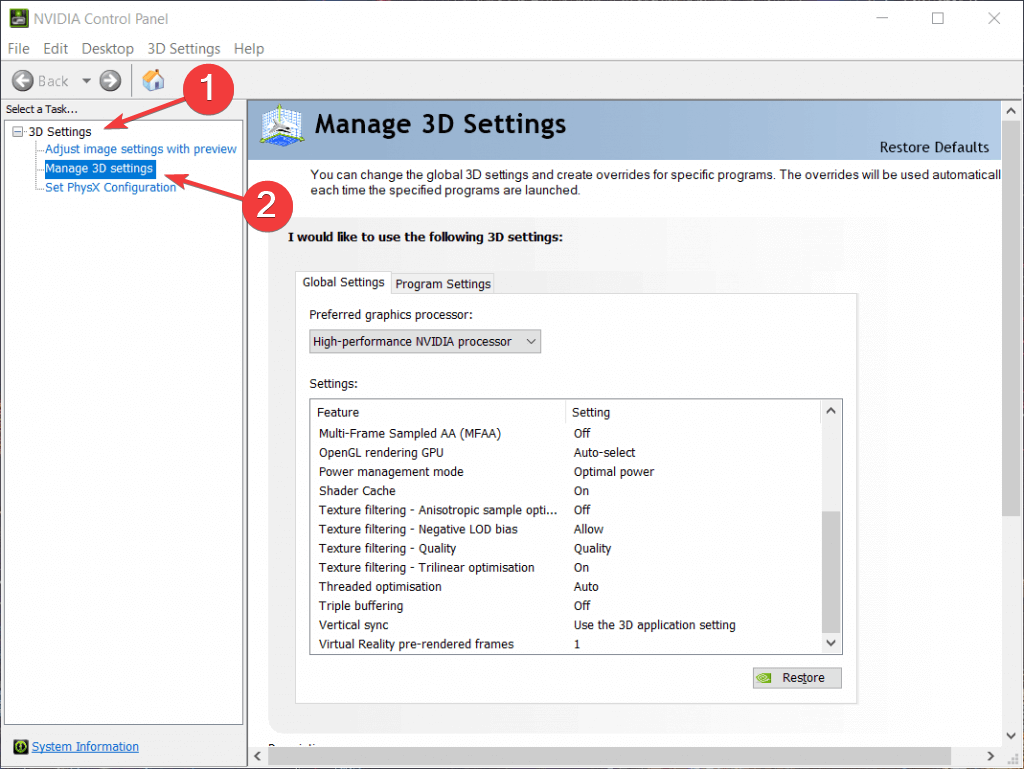Collapse the 3D Settings tree node

click(18, 132)
